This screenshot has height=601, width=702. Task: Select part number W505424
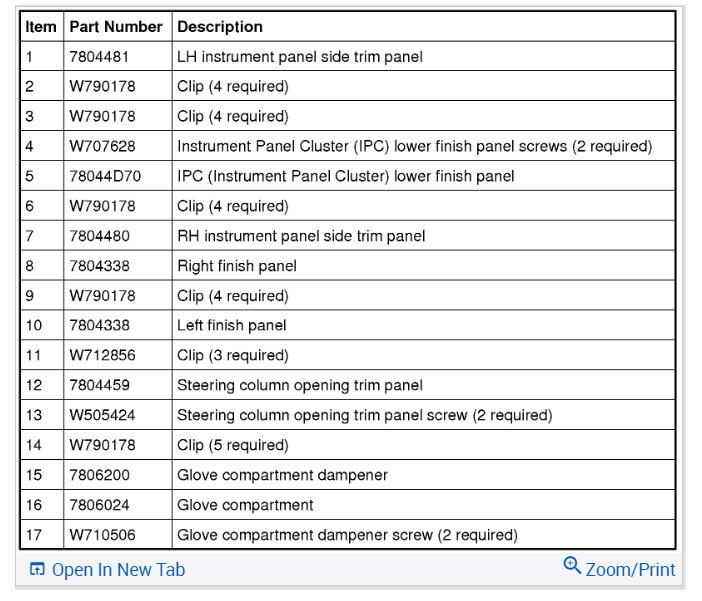(x=103, y=415)
